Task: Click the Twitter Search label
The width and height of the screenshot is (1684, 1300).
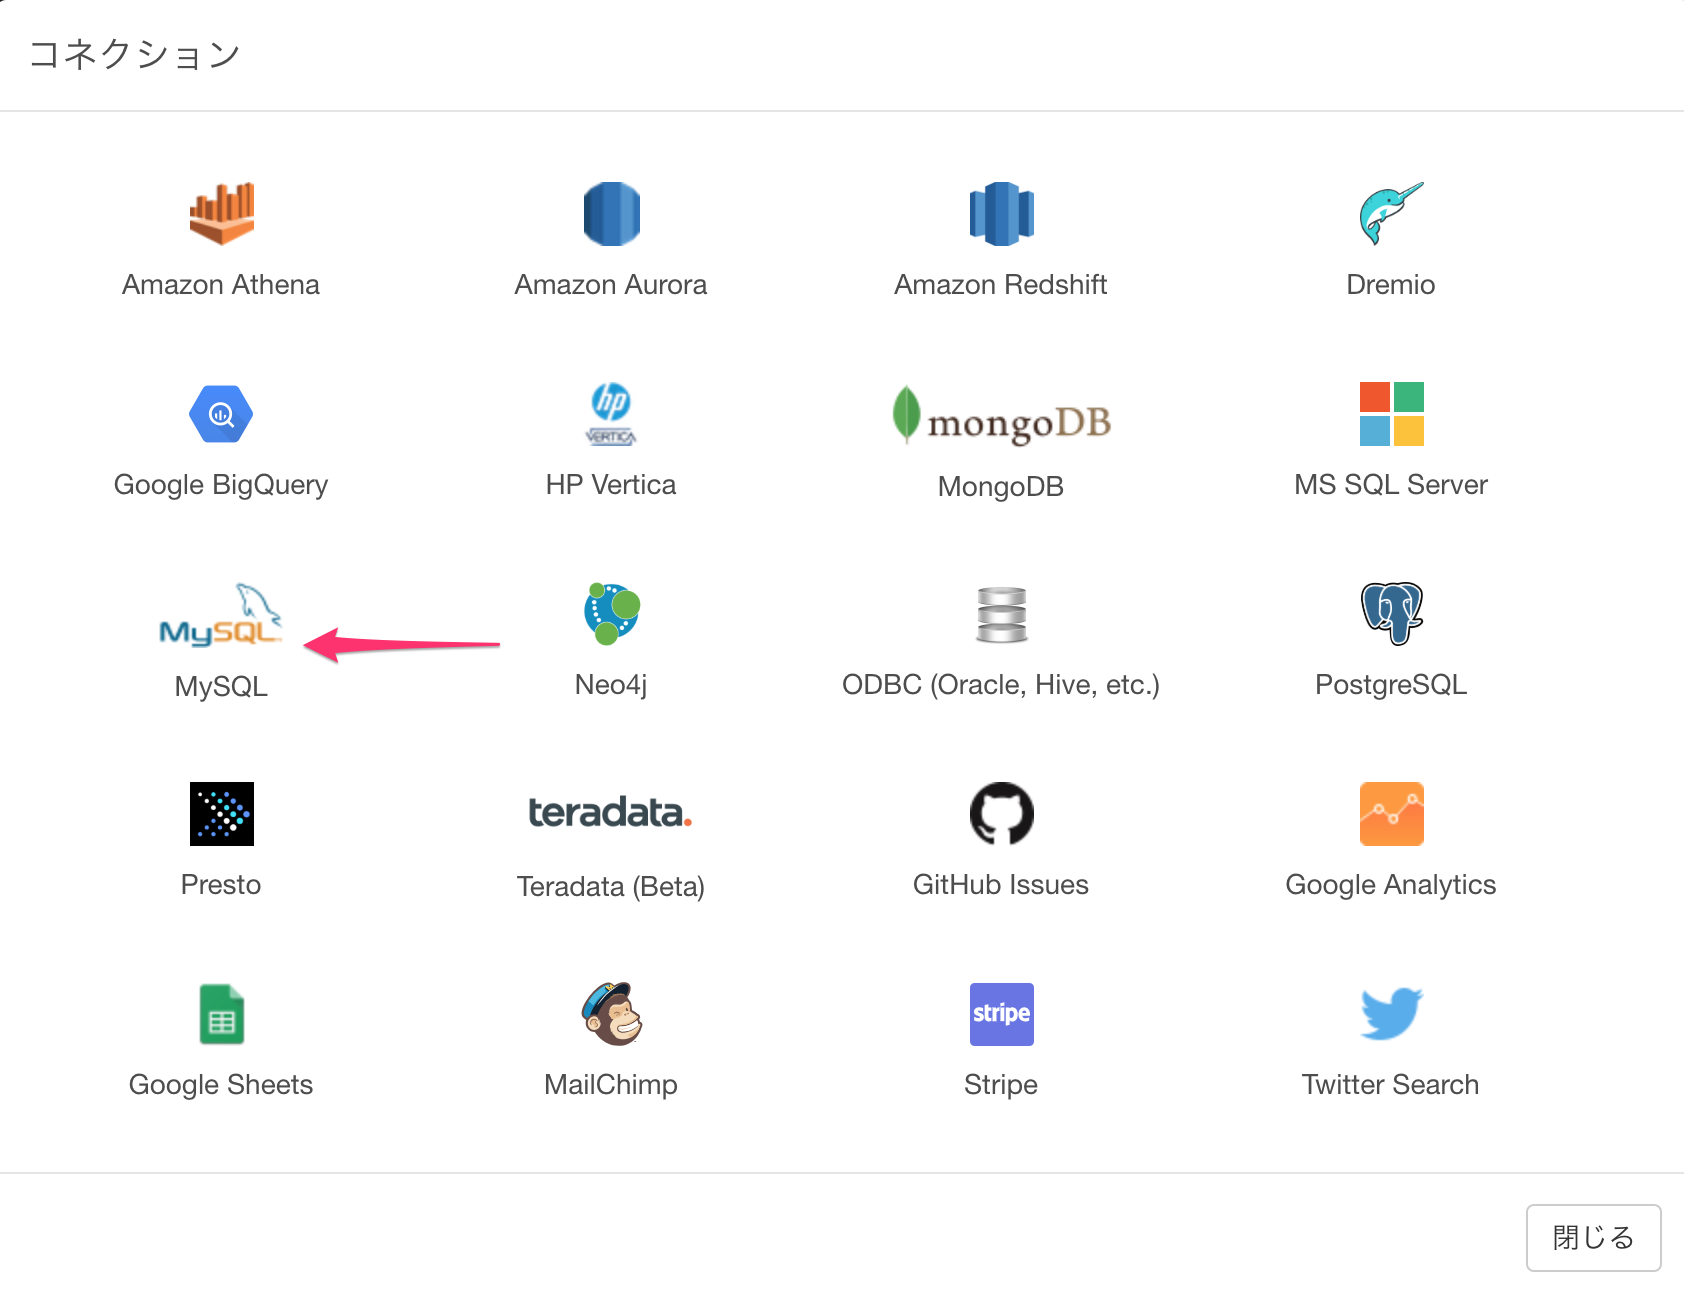Action: [1391, 1085]
